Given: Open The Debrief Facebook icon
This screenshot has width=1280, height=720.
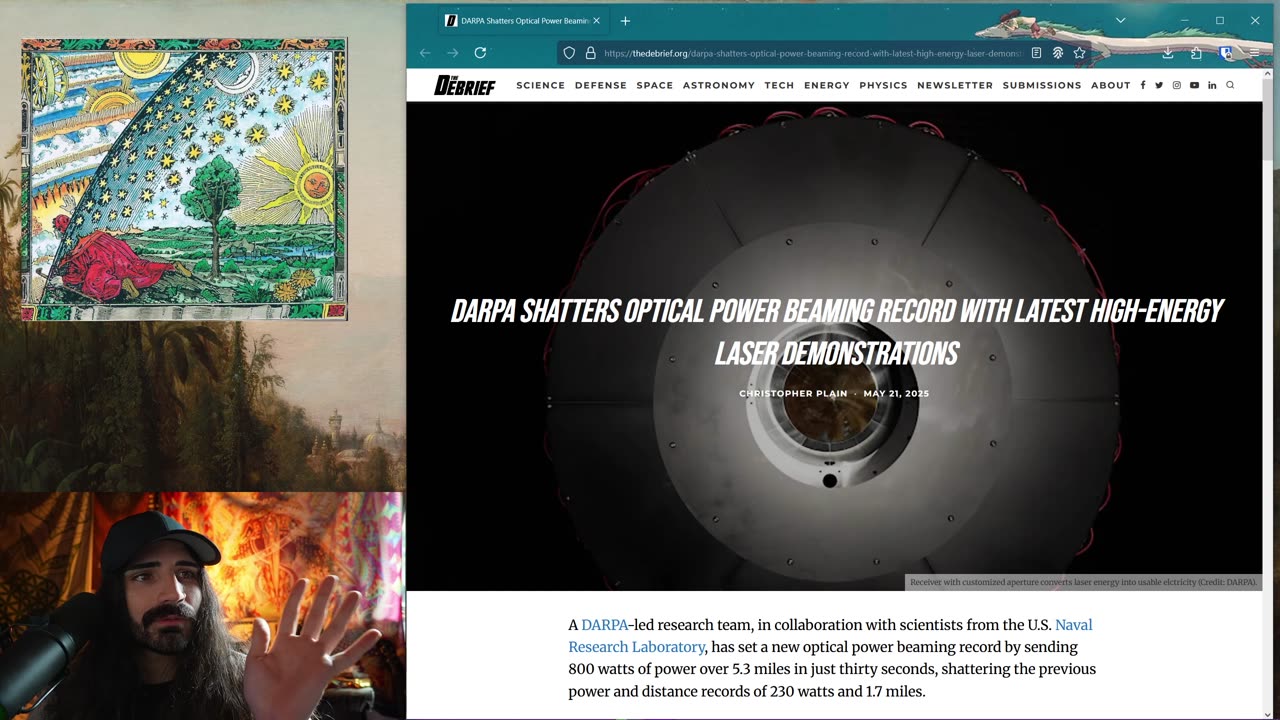Looking at the screenshot, I should tap(1143, 85).
